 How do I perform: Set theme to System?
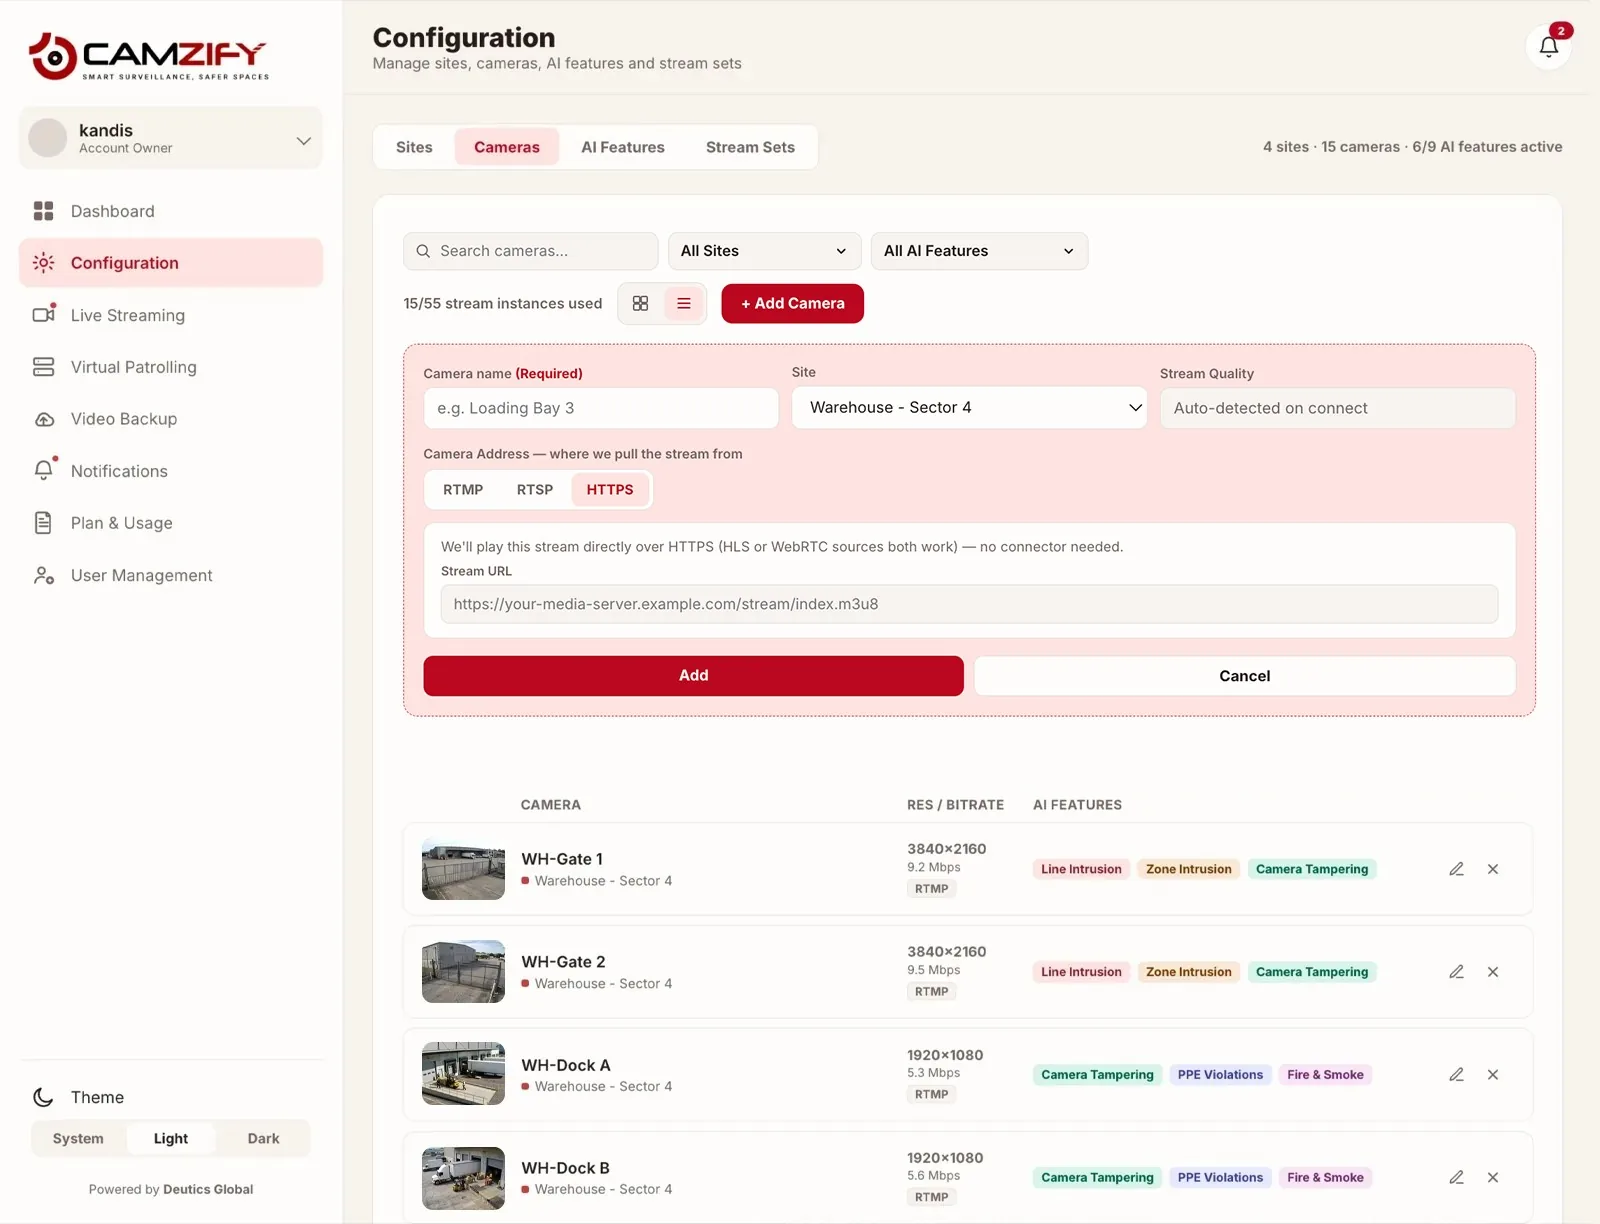point(78,1138)
